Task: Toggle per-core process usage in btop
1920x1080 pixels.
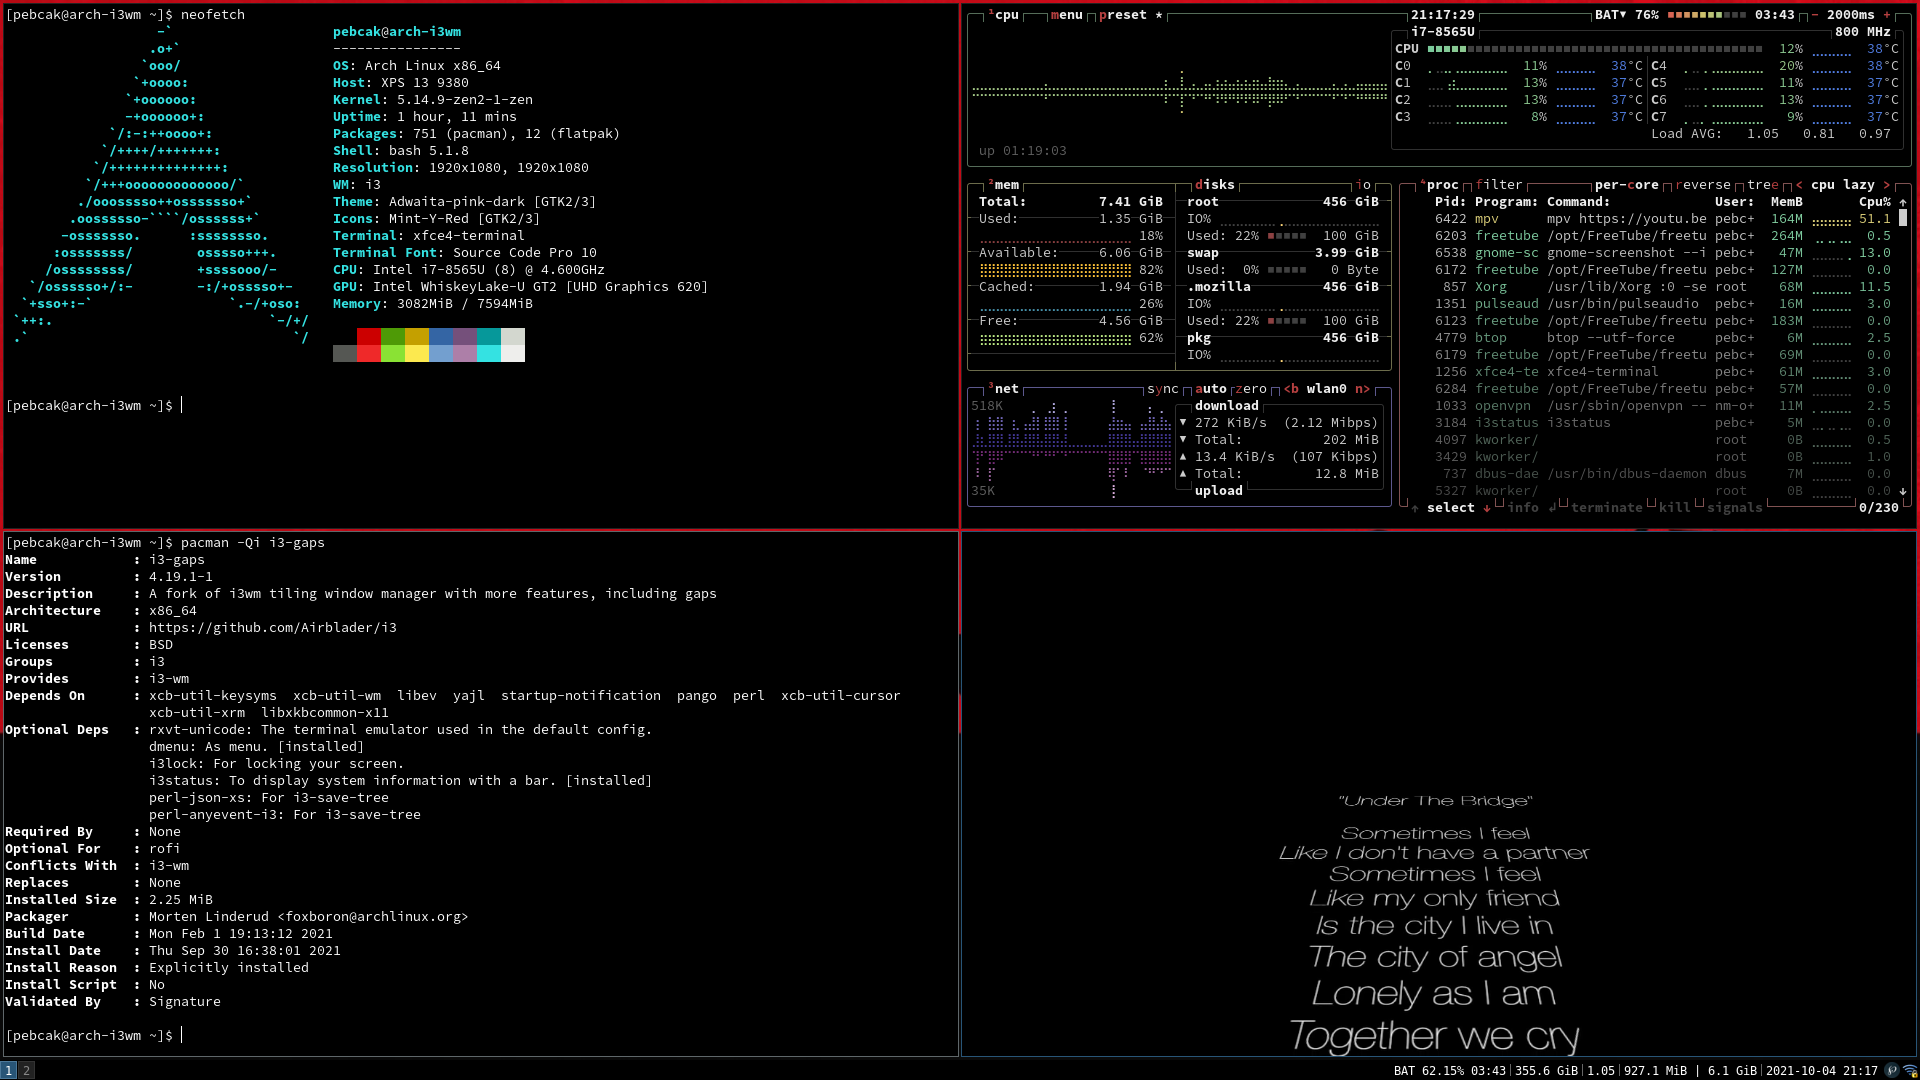Action: tap(1627, 185)
